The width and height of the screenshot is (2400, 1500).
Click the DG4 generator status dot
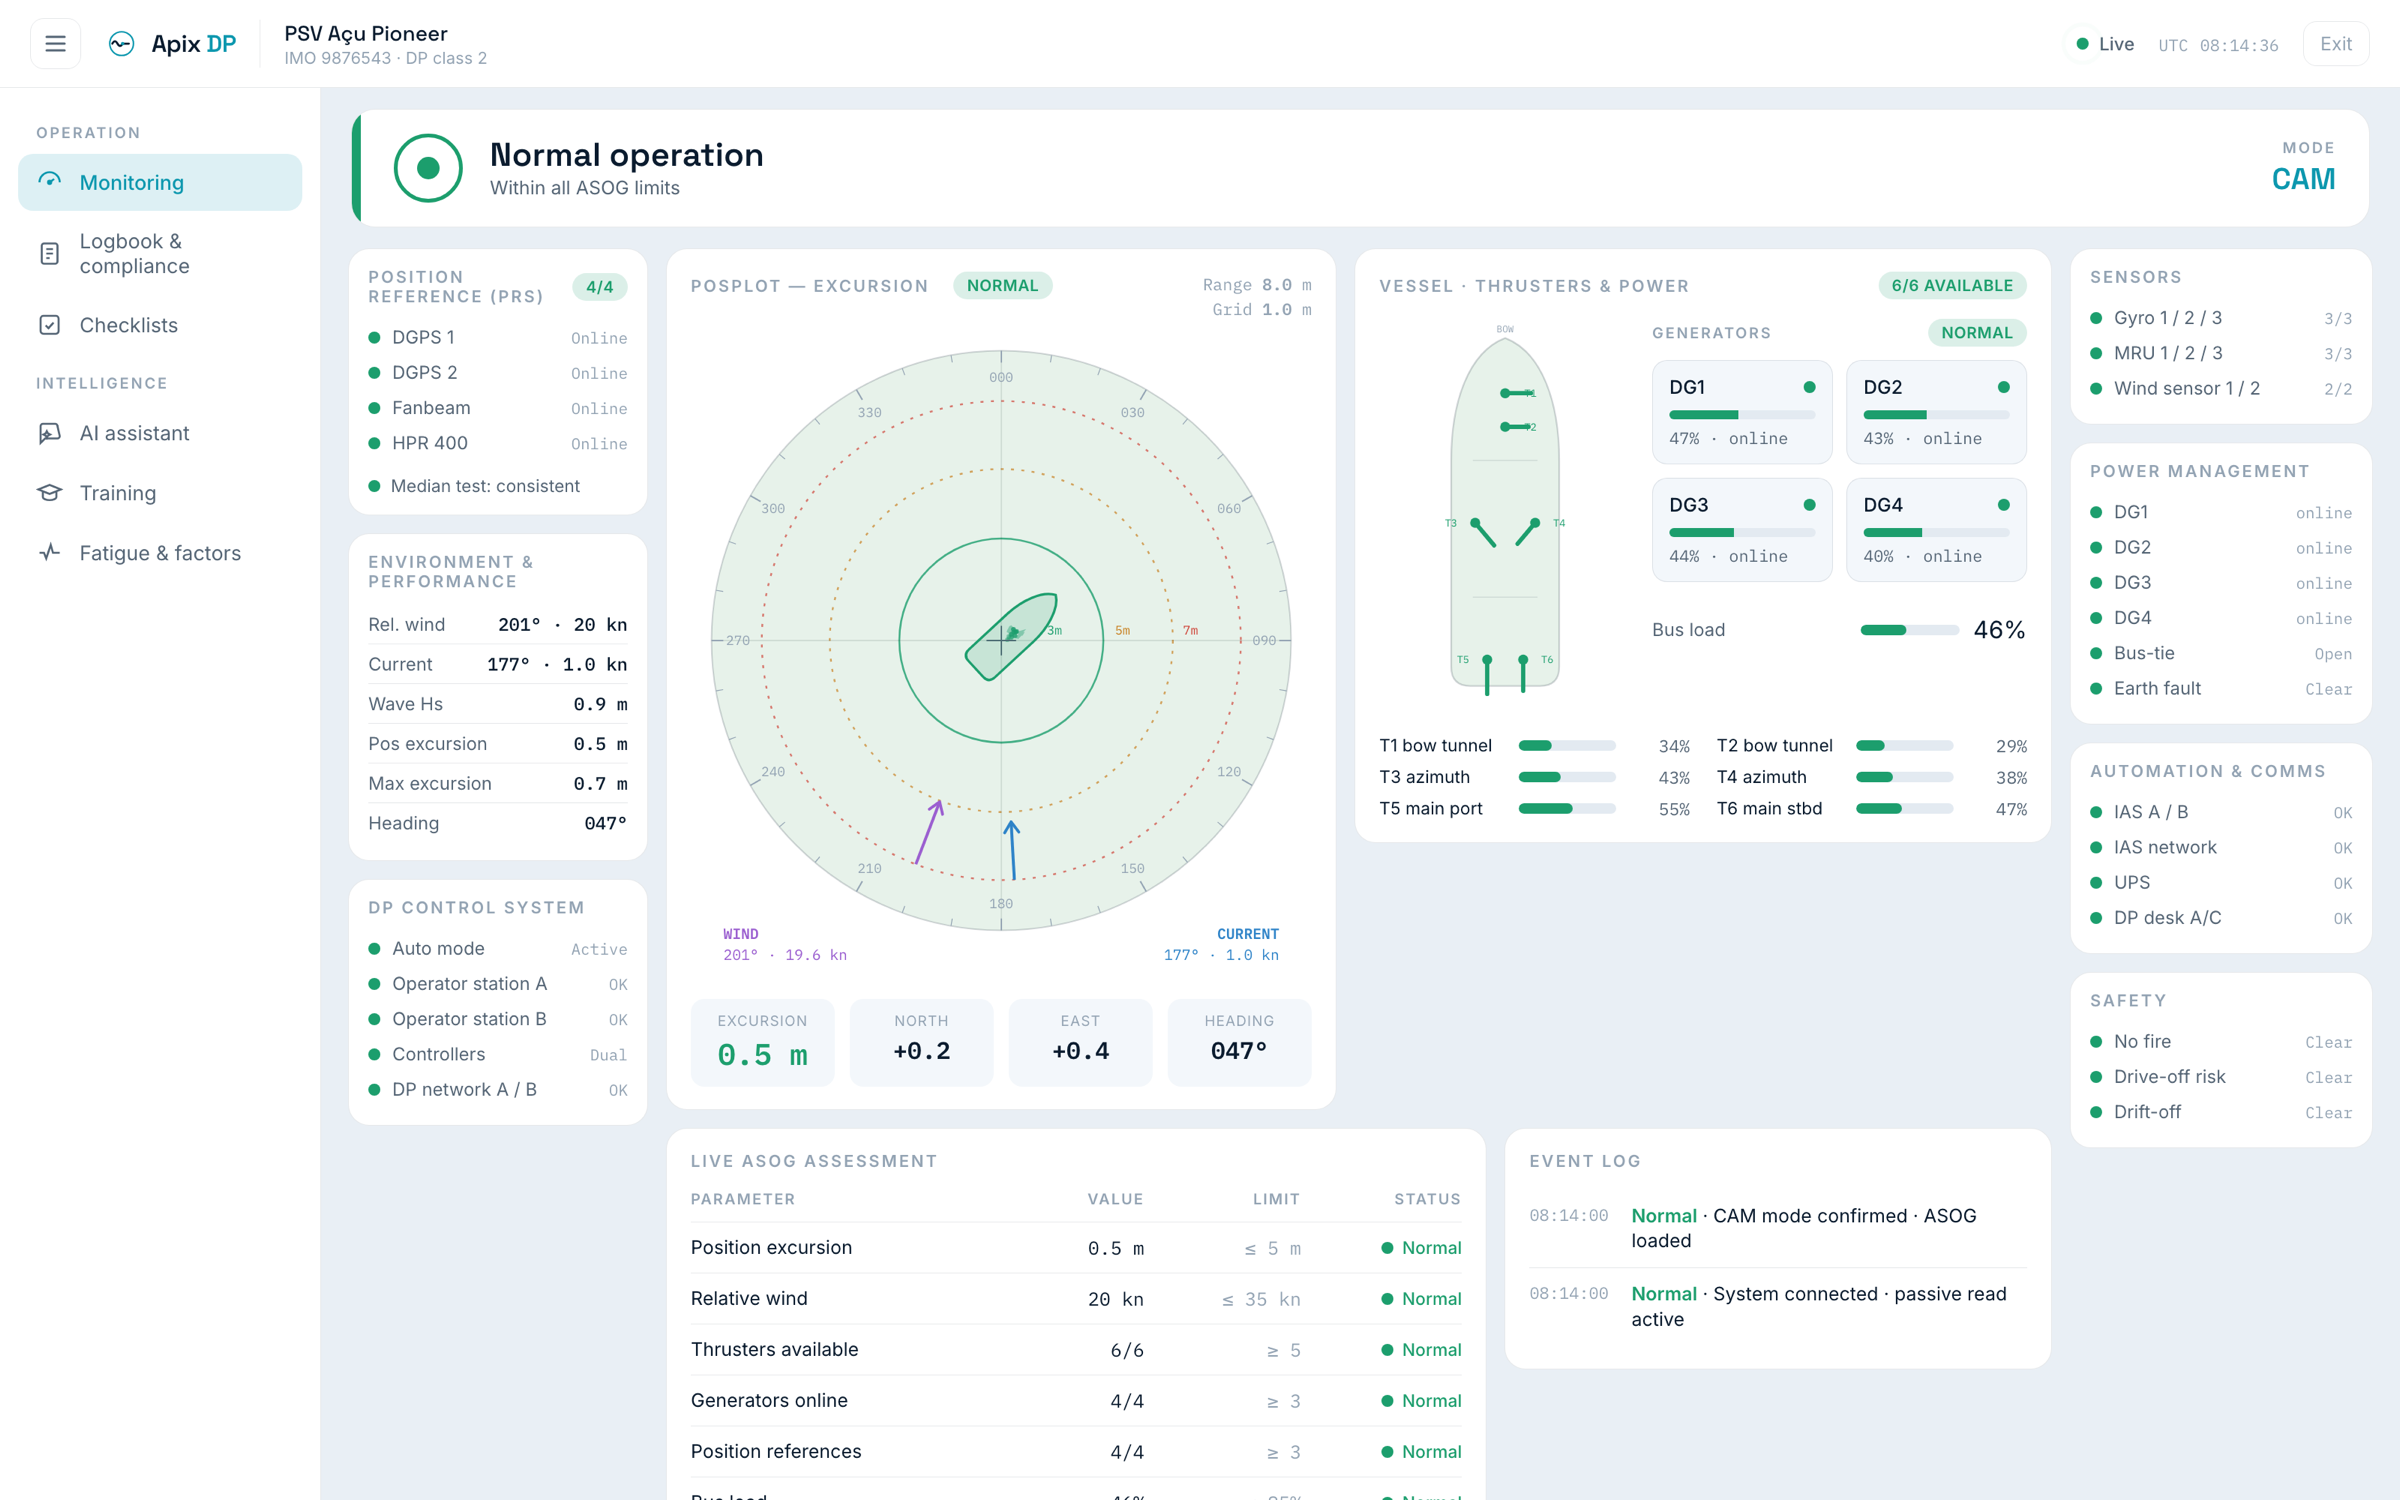point(2003,505)
